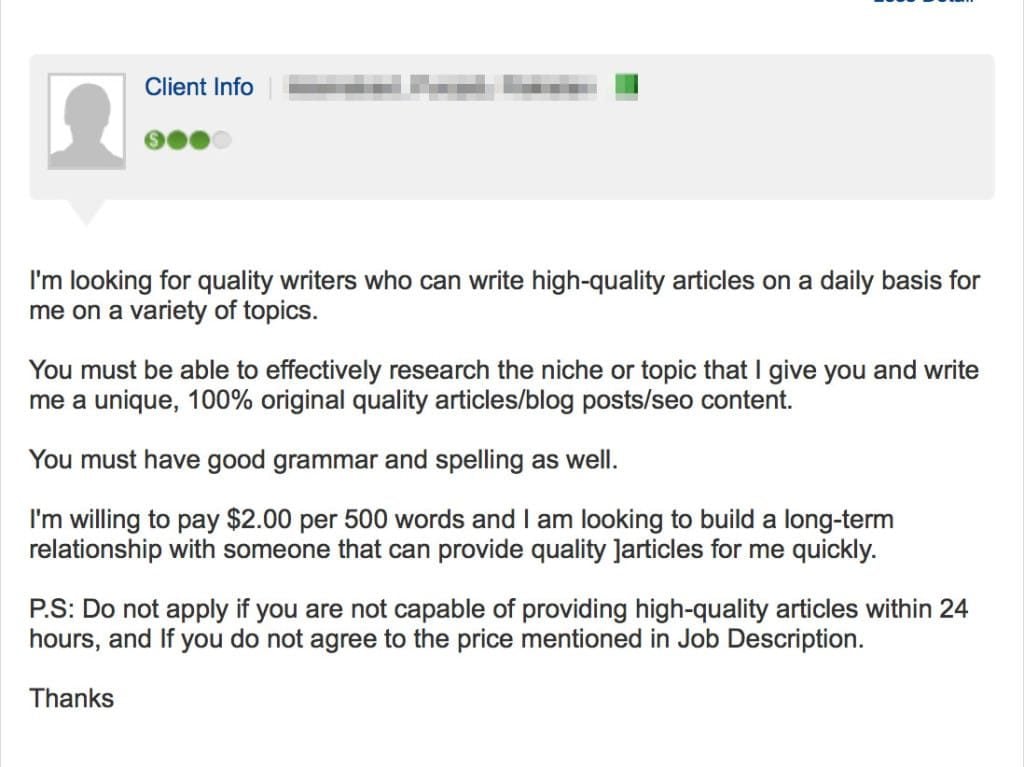The width and height of the screenshot is (1024, 767).
Task: Click the blurred client name
Action: [x=442, y=87]
